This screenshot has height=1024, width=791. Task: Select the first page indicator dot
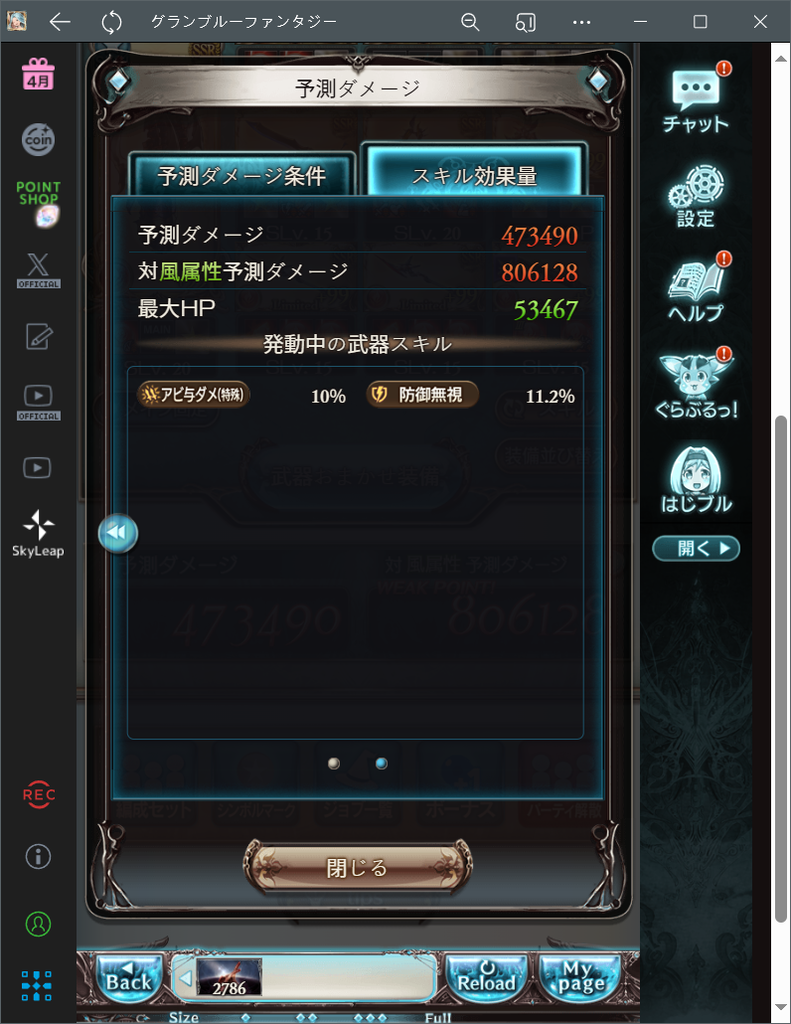[x=334, y=763]
